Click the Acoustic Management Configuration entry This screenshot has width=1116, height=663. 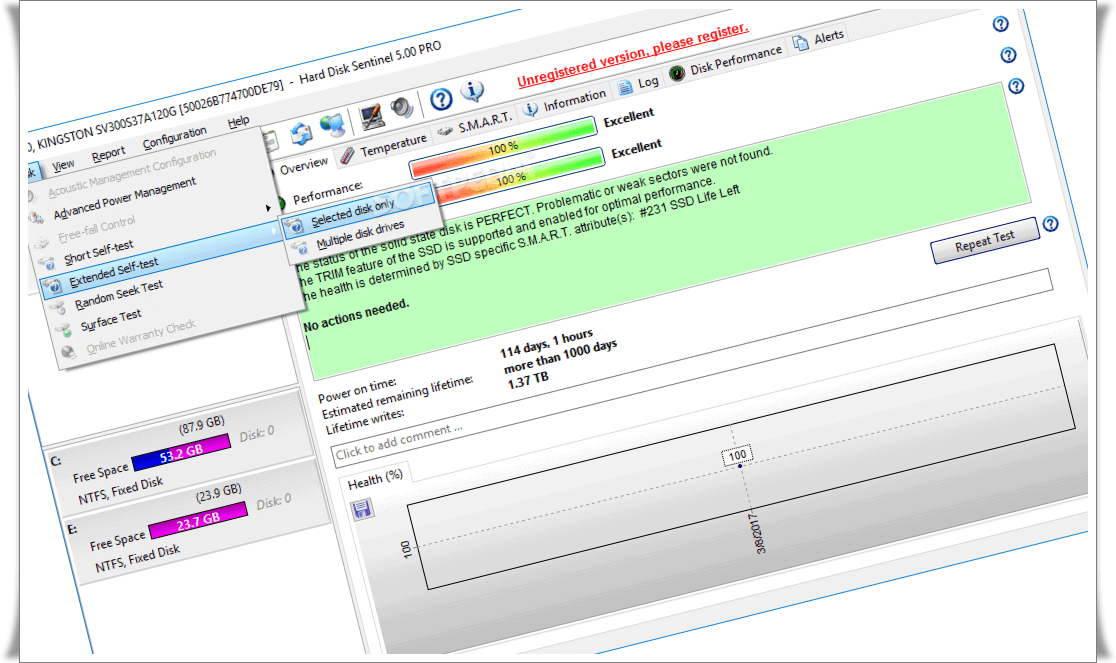(132, 173)
